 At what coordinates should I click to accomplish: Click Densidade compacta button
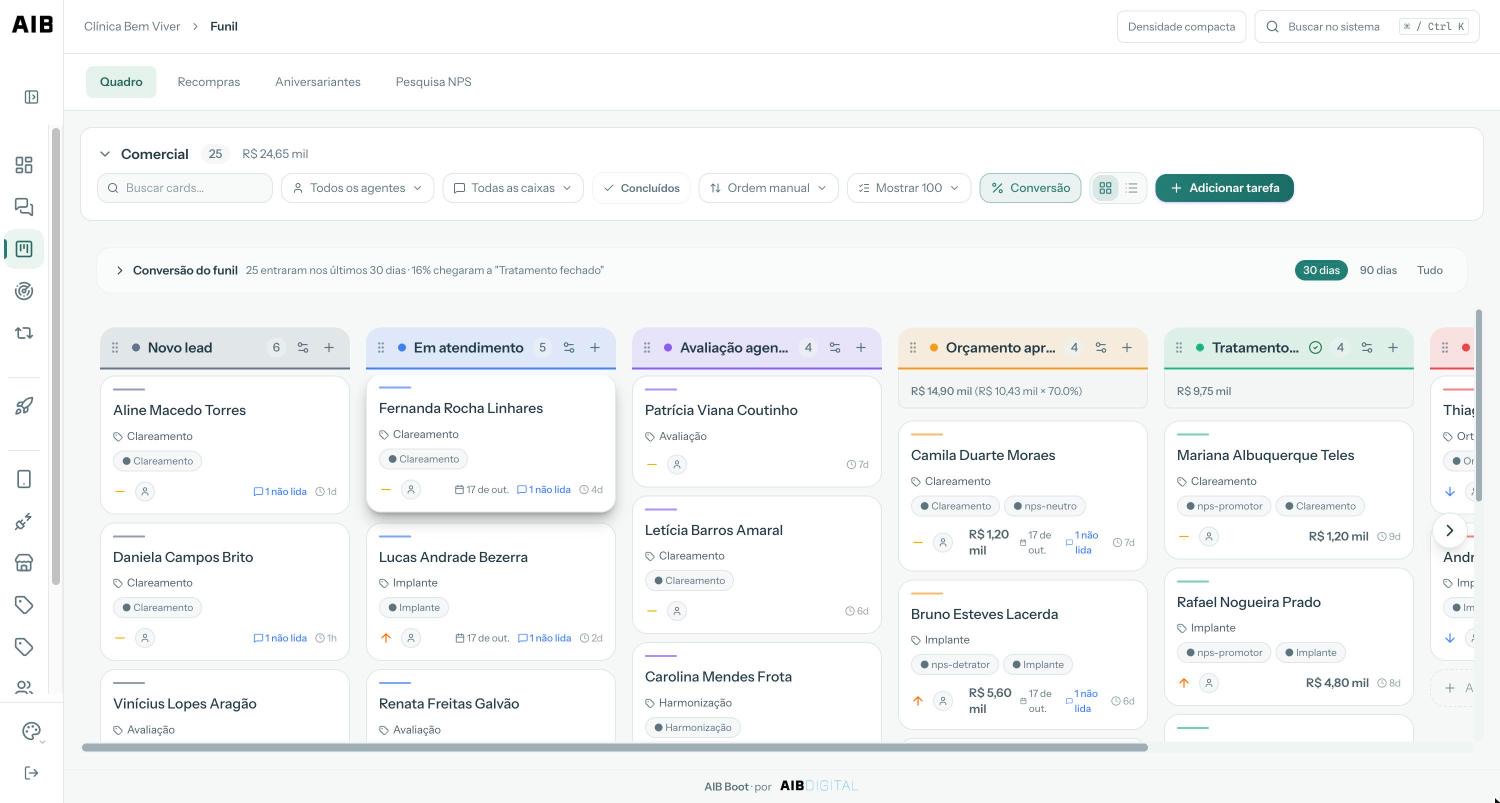pos(1181,27)
